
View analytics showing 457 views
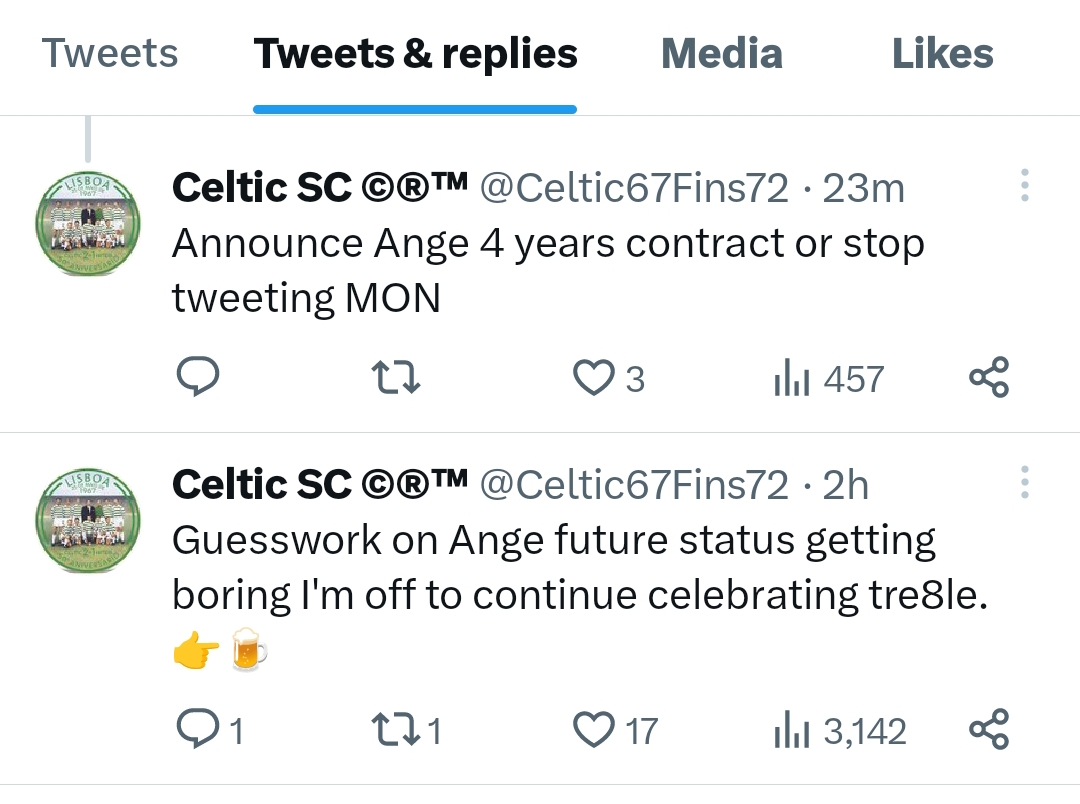[829, 379]
